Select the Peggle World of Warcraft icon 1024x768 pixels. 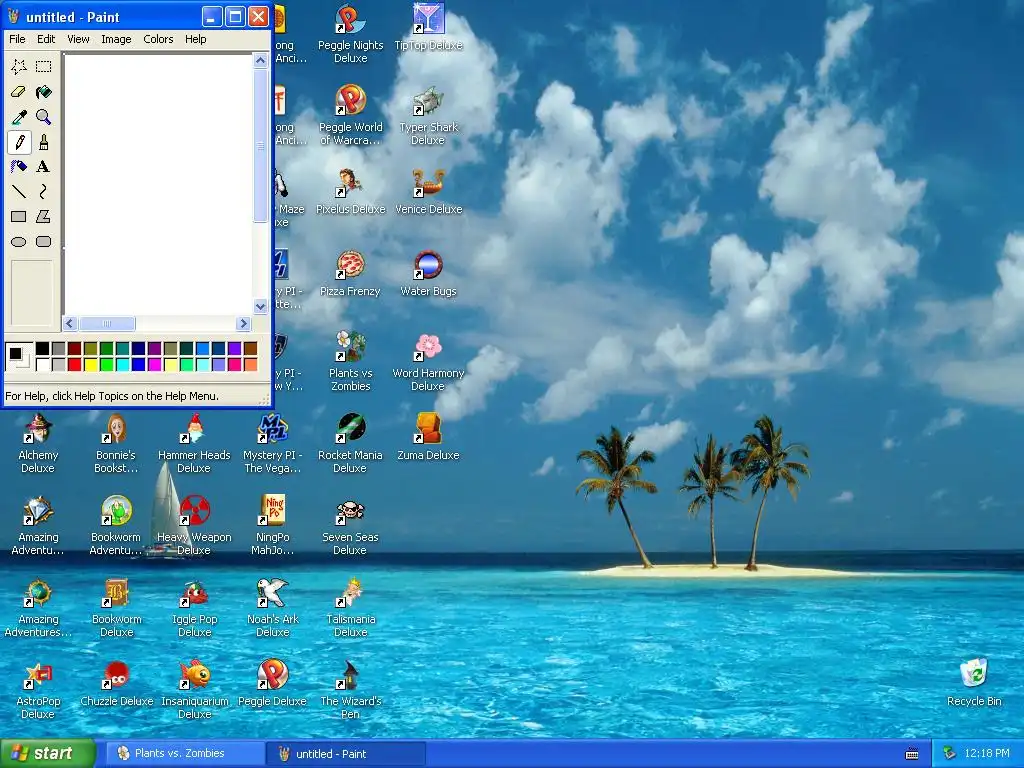pyautogui.click(x=351, y=115)
